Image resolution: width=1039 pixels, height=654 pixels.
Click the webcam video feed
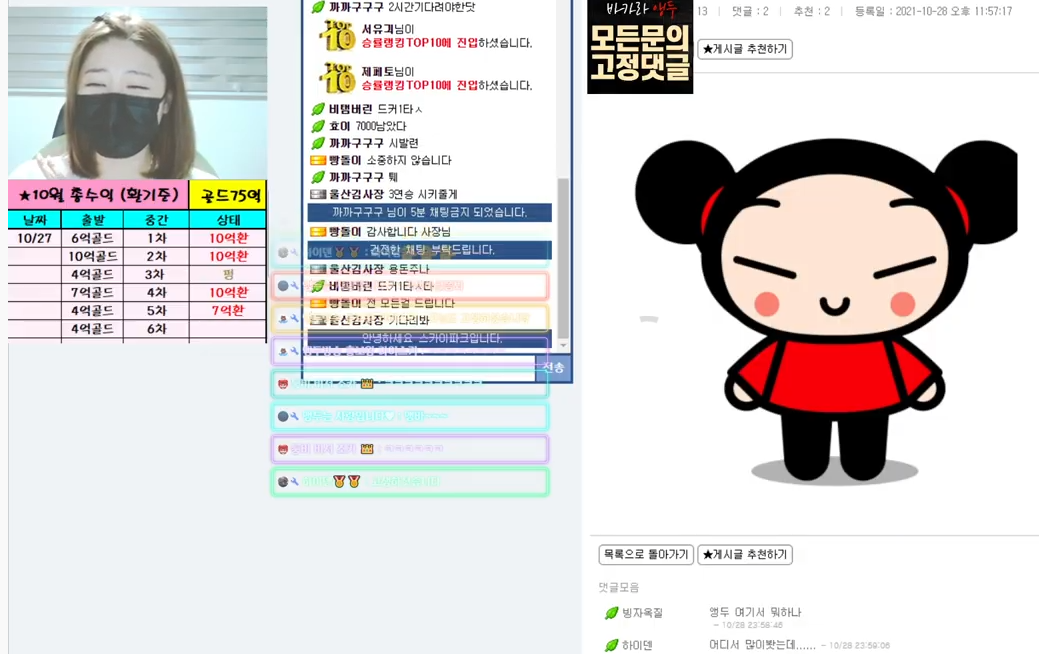[x=138, y=93]
